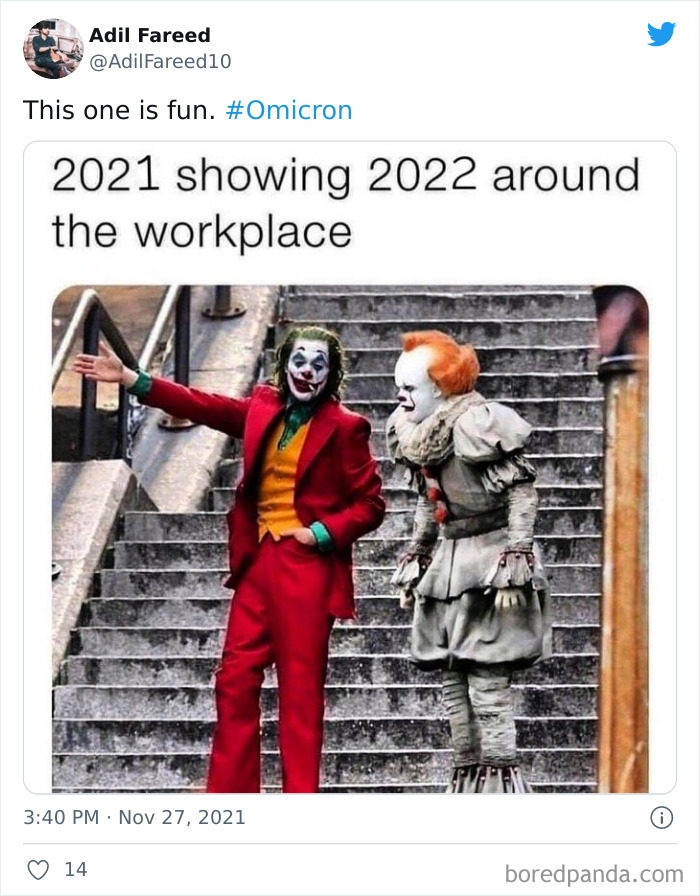Visit the @AdilFareed10 handle link
This screenshot has height=896, width=700.
point(160,61)
